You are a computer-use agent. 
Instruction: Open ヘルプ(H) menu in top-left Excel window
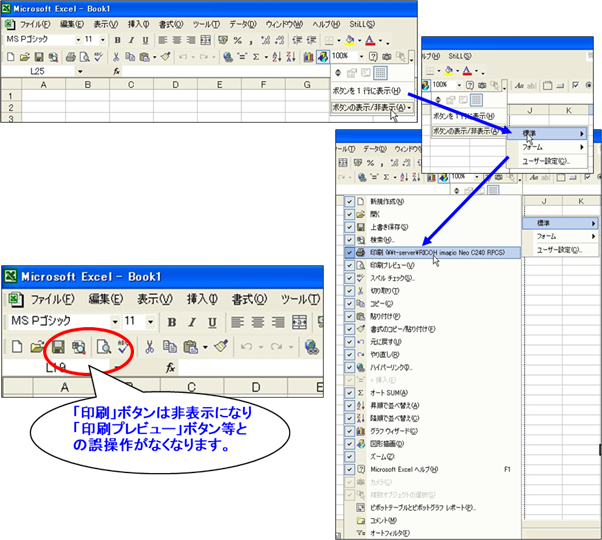point(326,24)
